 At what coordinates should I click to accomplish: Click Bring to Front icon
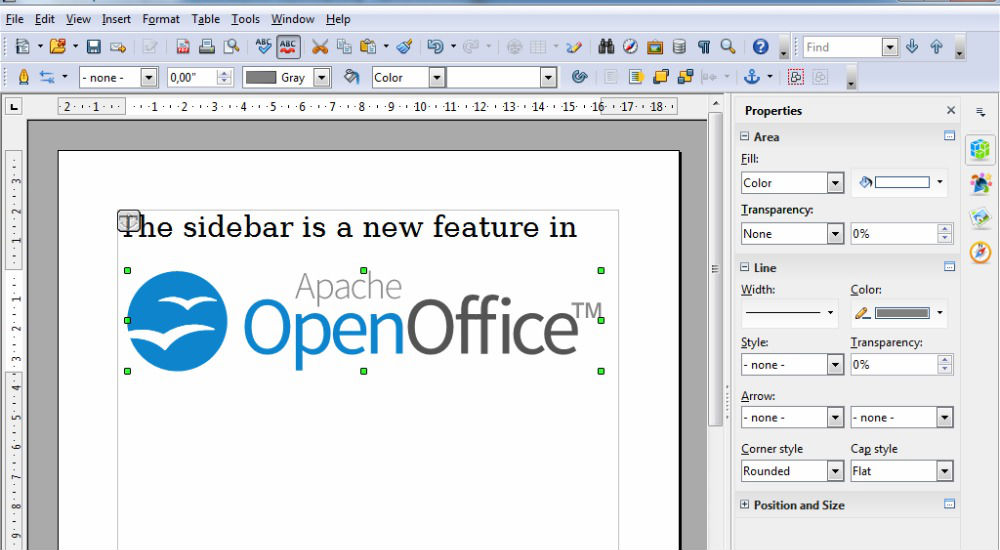click(661, 77)
